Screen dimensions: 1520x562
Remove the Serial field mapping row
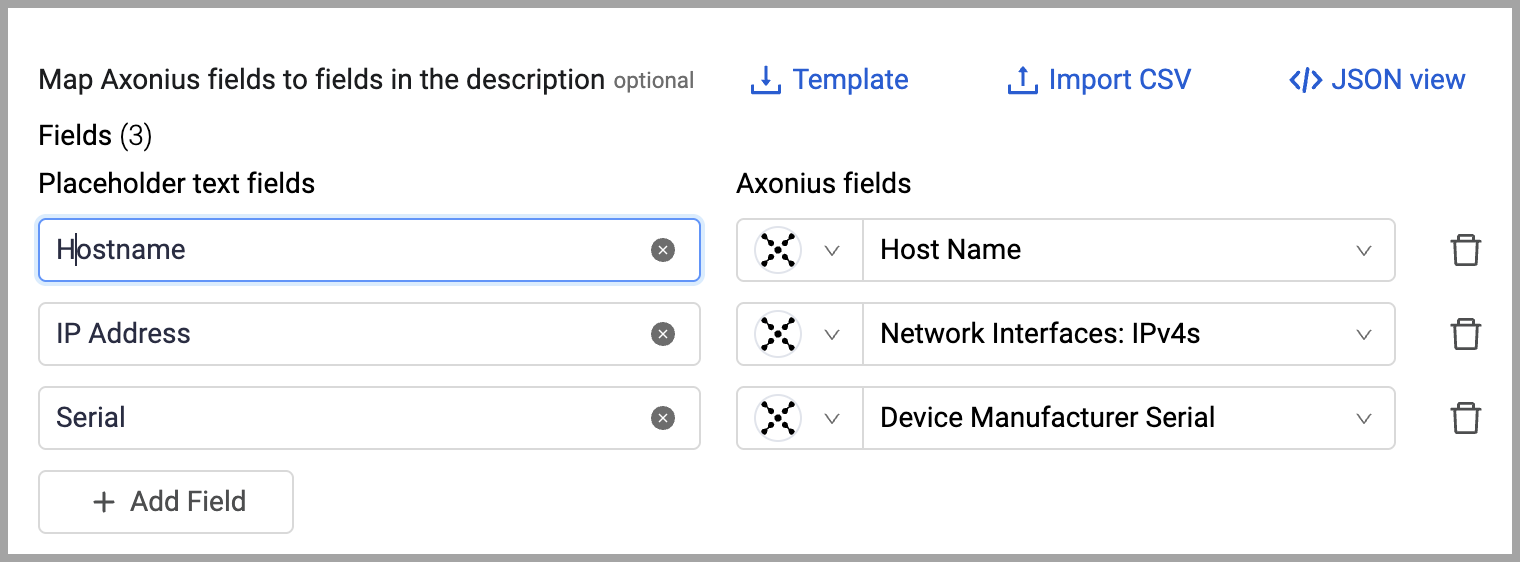(1465, 418)
